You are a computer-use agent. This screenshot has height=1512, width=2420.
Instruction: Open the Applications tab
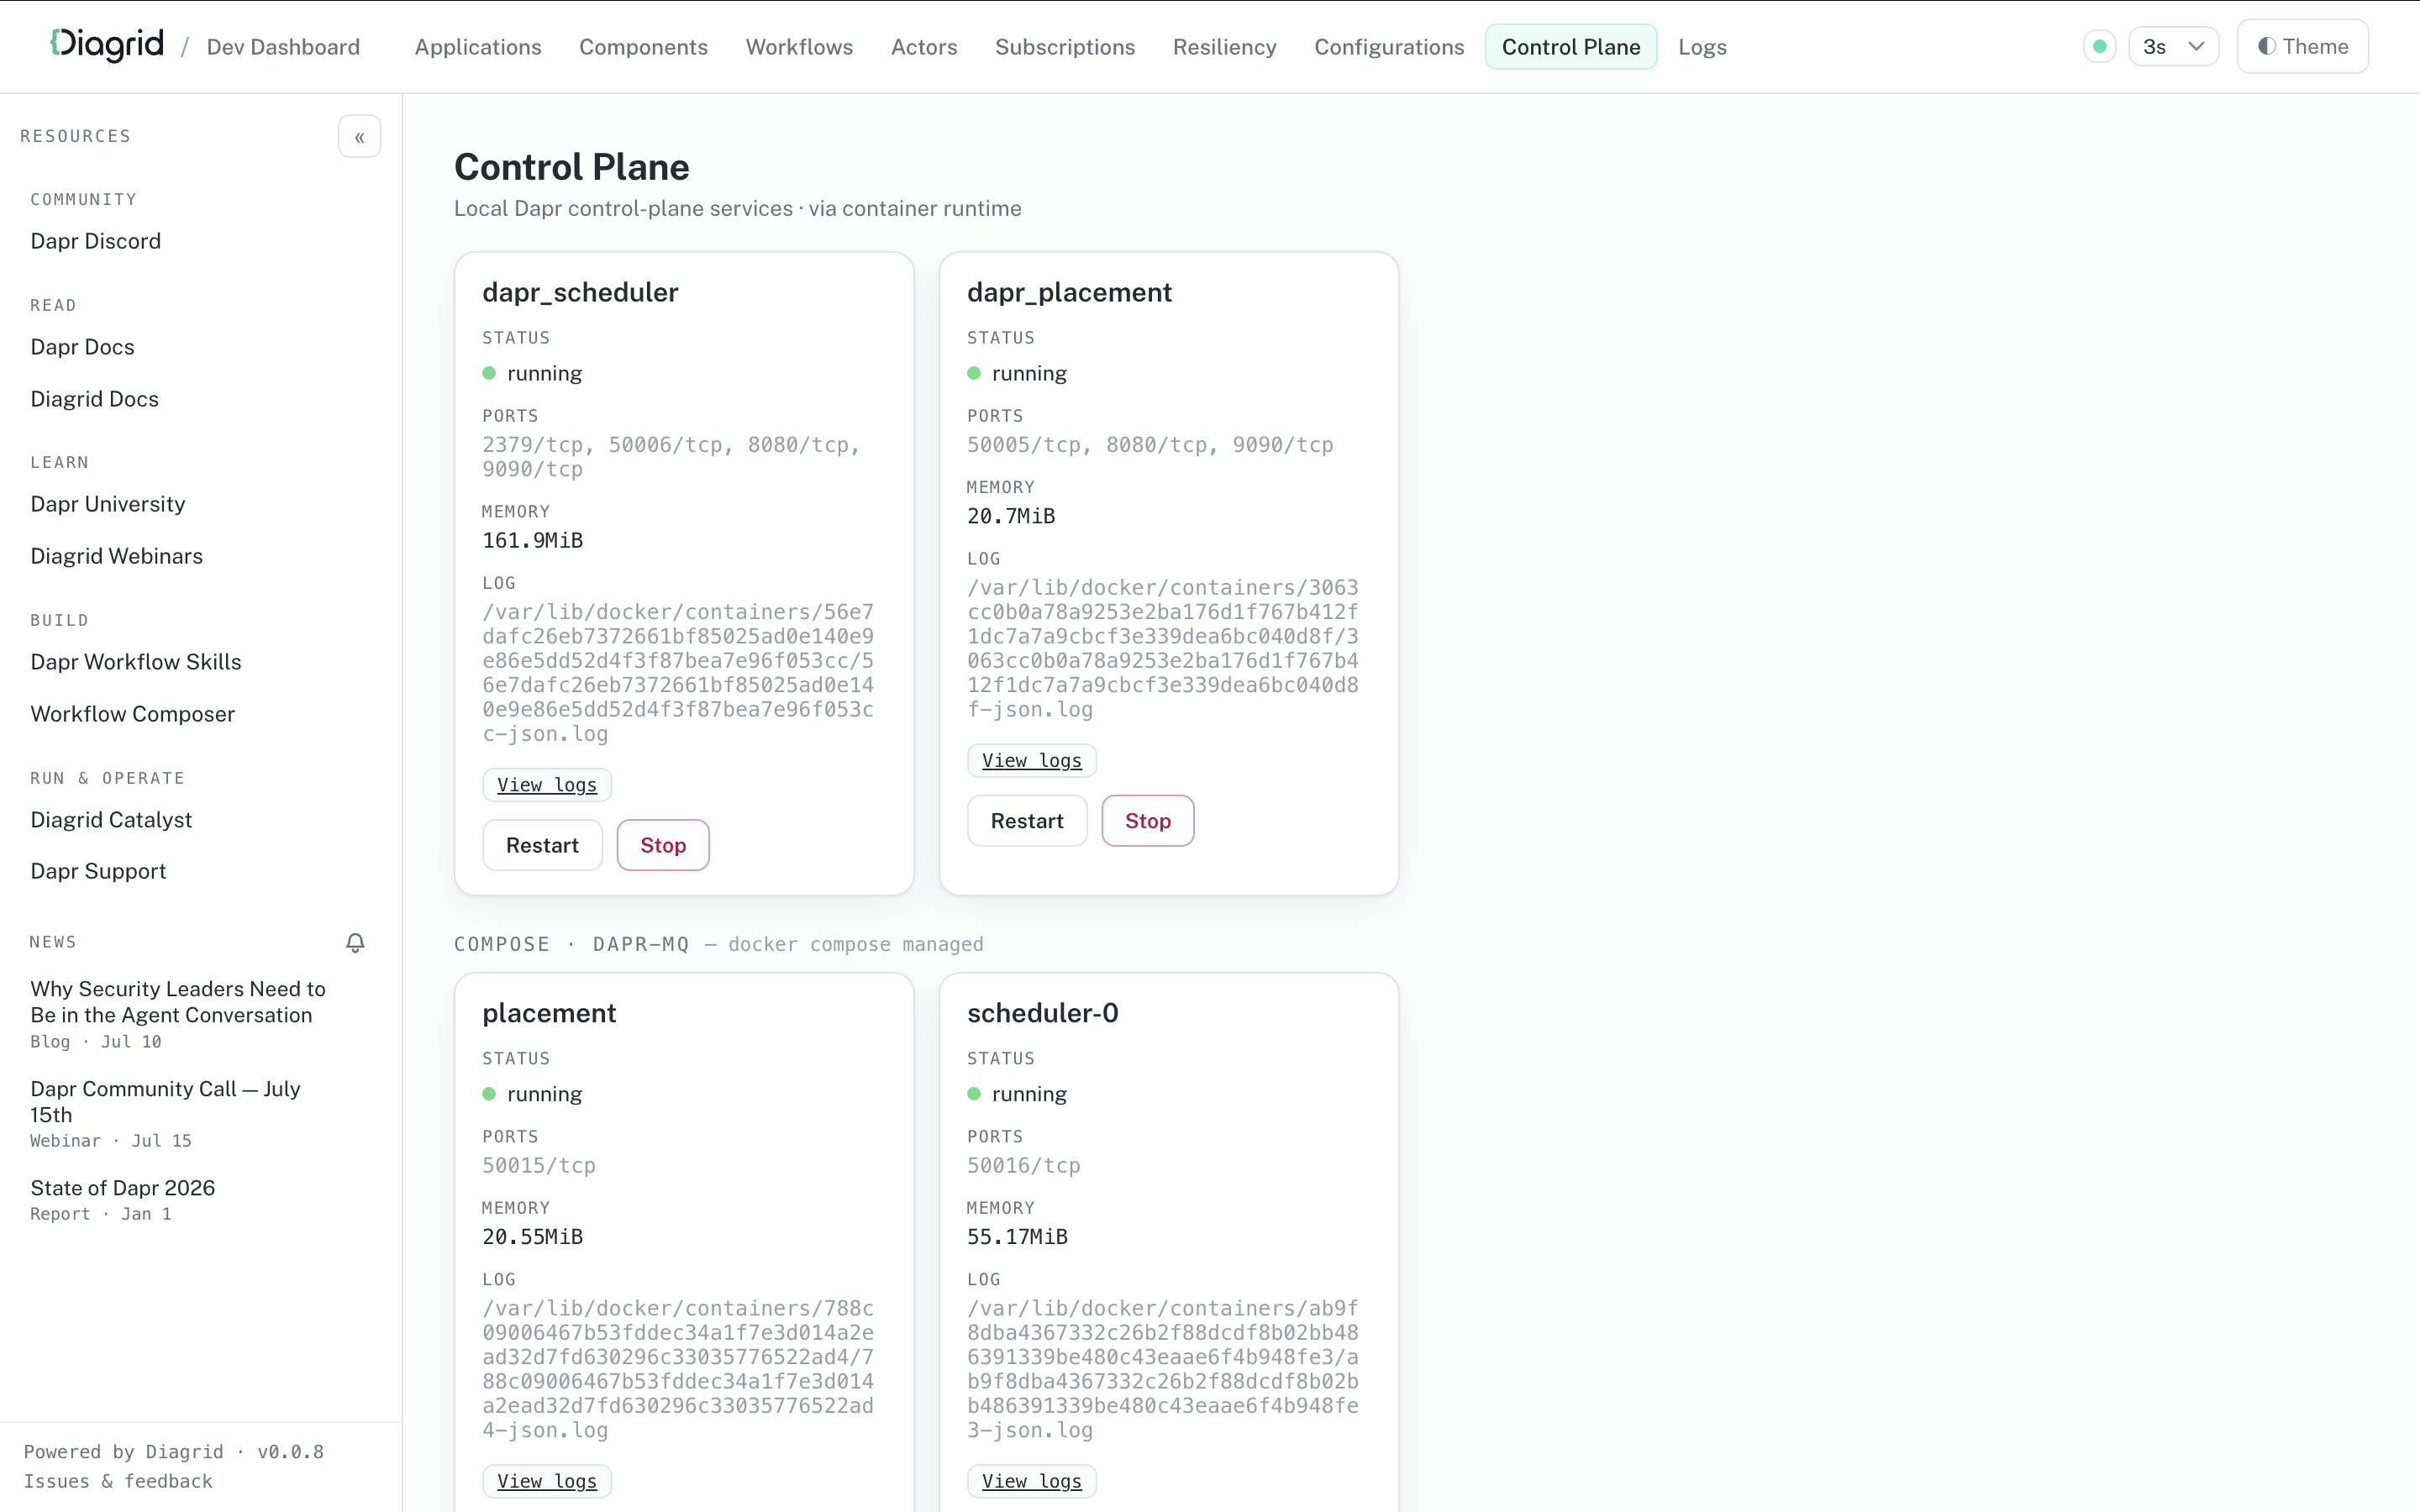pyautogui.click(x=478, y=47)
